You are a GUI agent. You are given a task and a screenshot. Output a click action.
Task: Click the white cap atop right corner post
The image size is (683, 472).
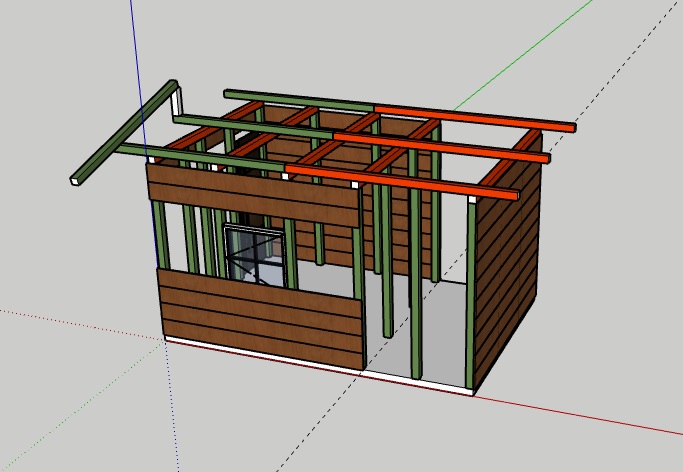tap(471, 204)
